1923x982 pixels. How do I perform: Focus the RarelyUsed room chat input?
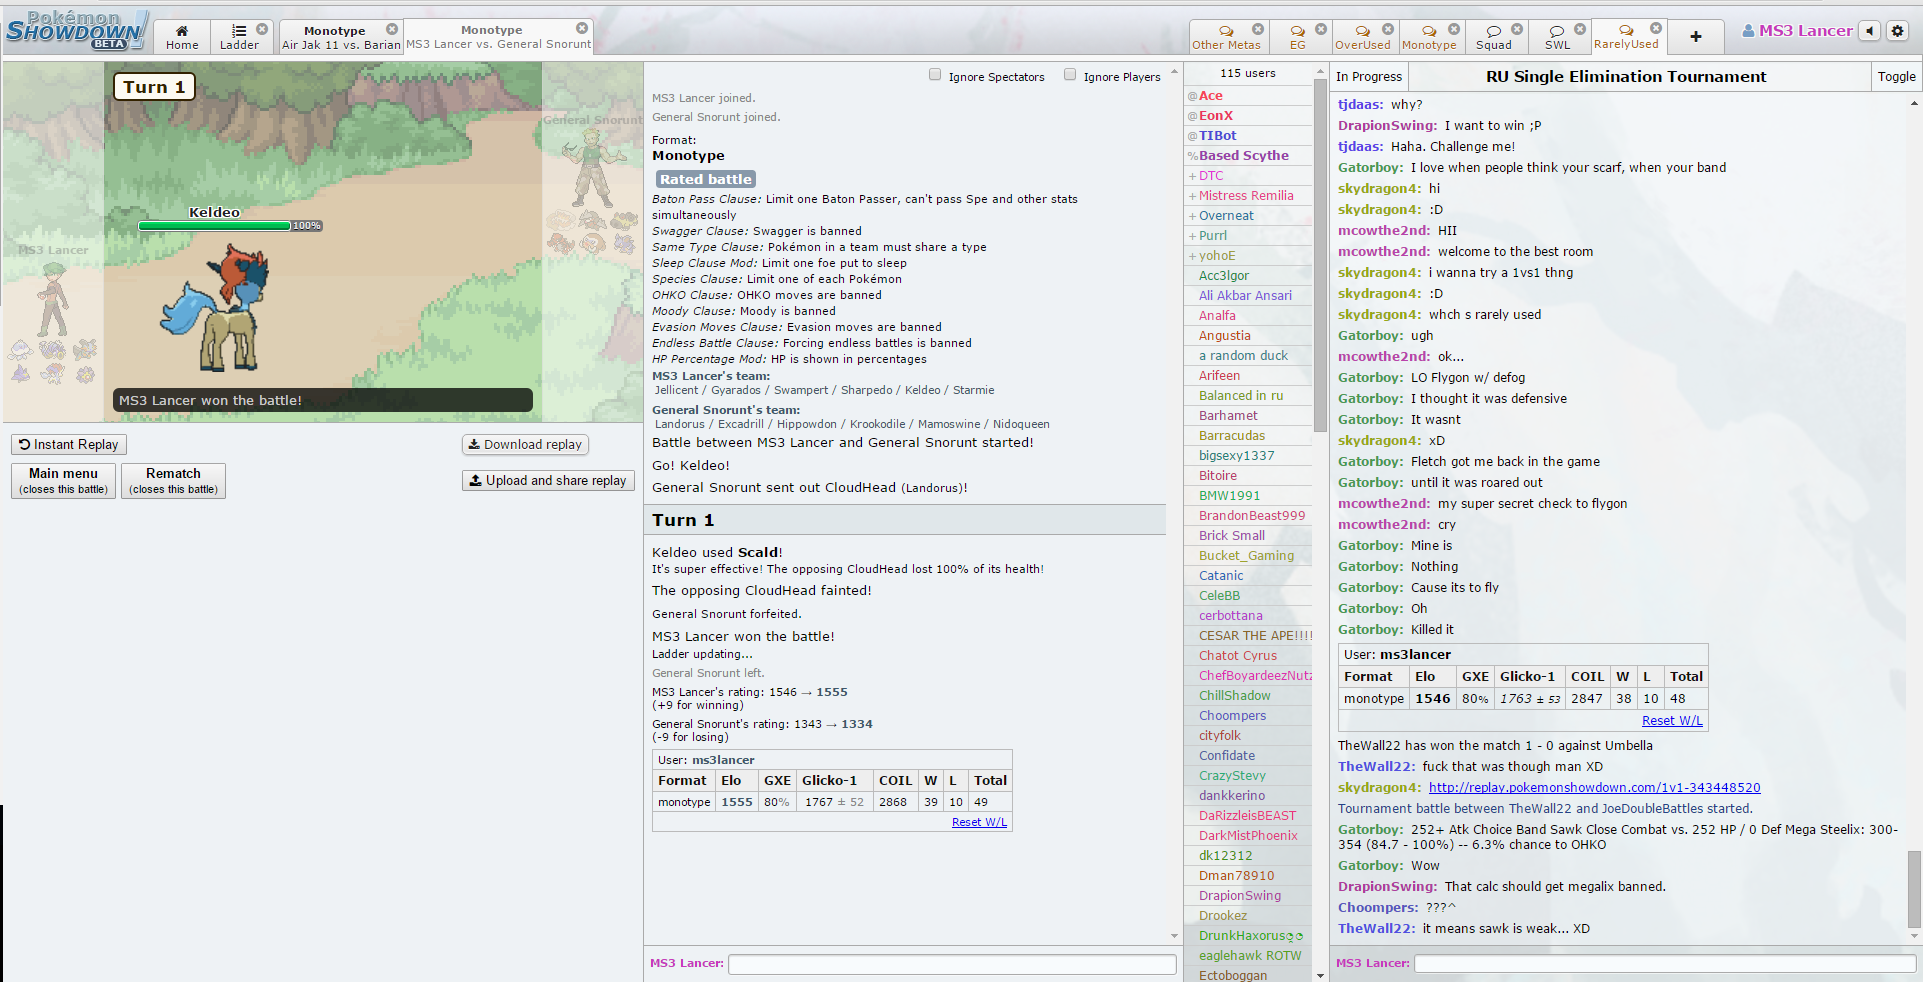coord(1665,963)
